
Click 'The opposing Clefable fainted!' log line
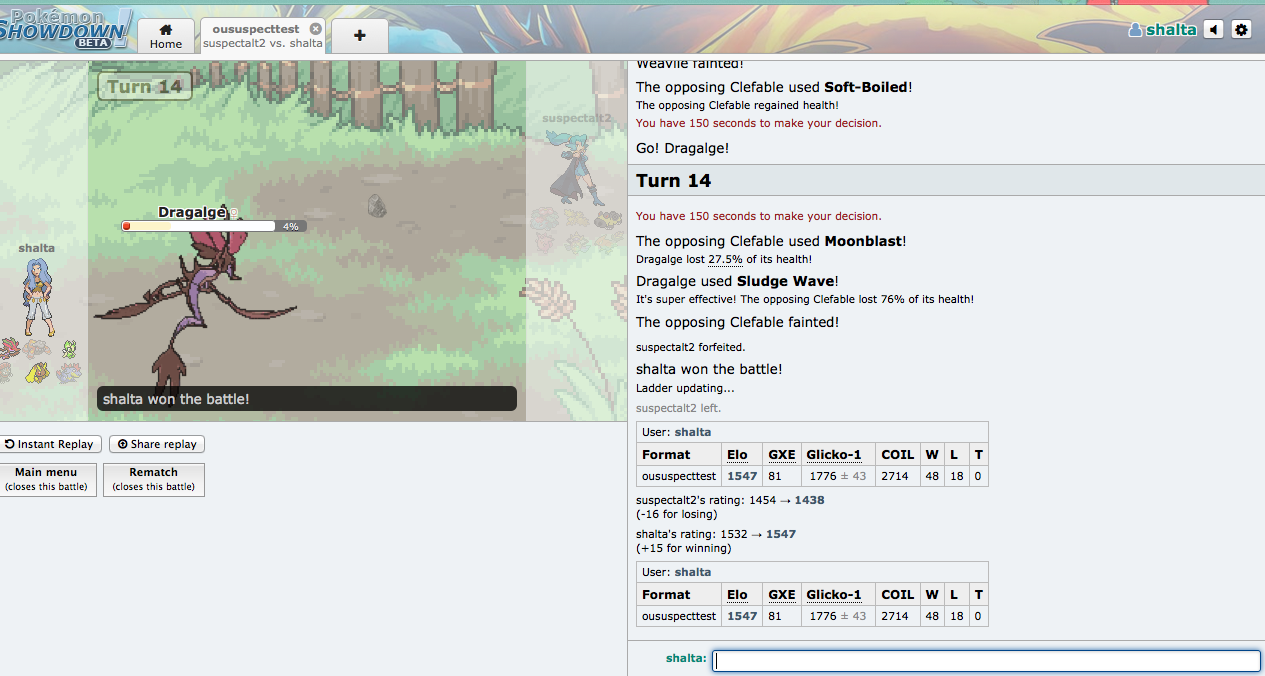tap(737, 322)
